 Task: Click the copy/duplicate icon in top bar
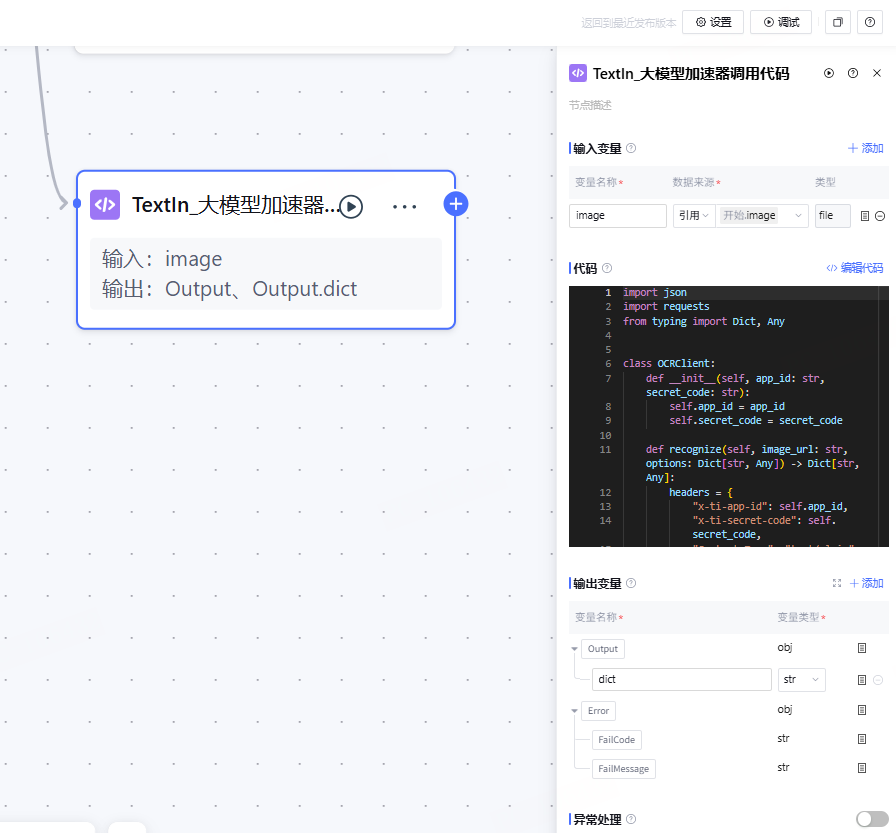coord(838,22)
